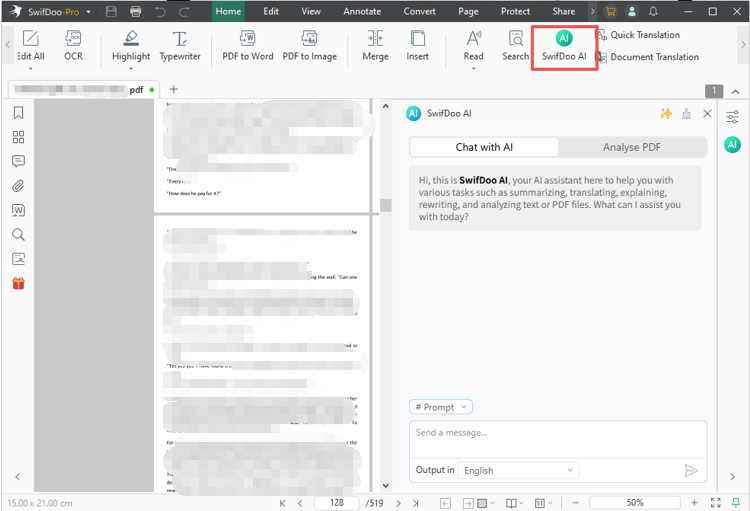Undo the last action
The height and width of the screenshot is (511, 750).
(160, 11)
